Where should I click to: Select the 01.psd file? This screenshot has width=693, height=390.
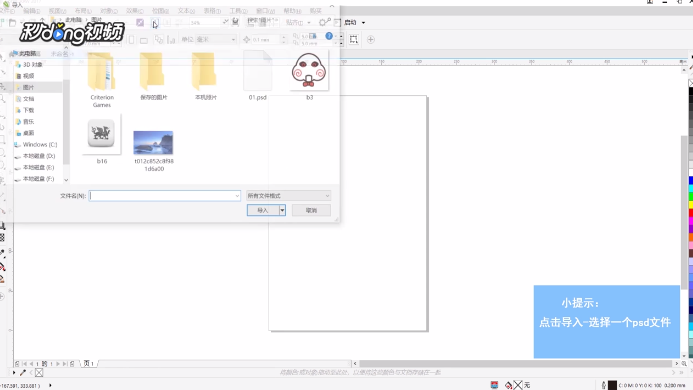[257, 76]
